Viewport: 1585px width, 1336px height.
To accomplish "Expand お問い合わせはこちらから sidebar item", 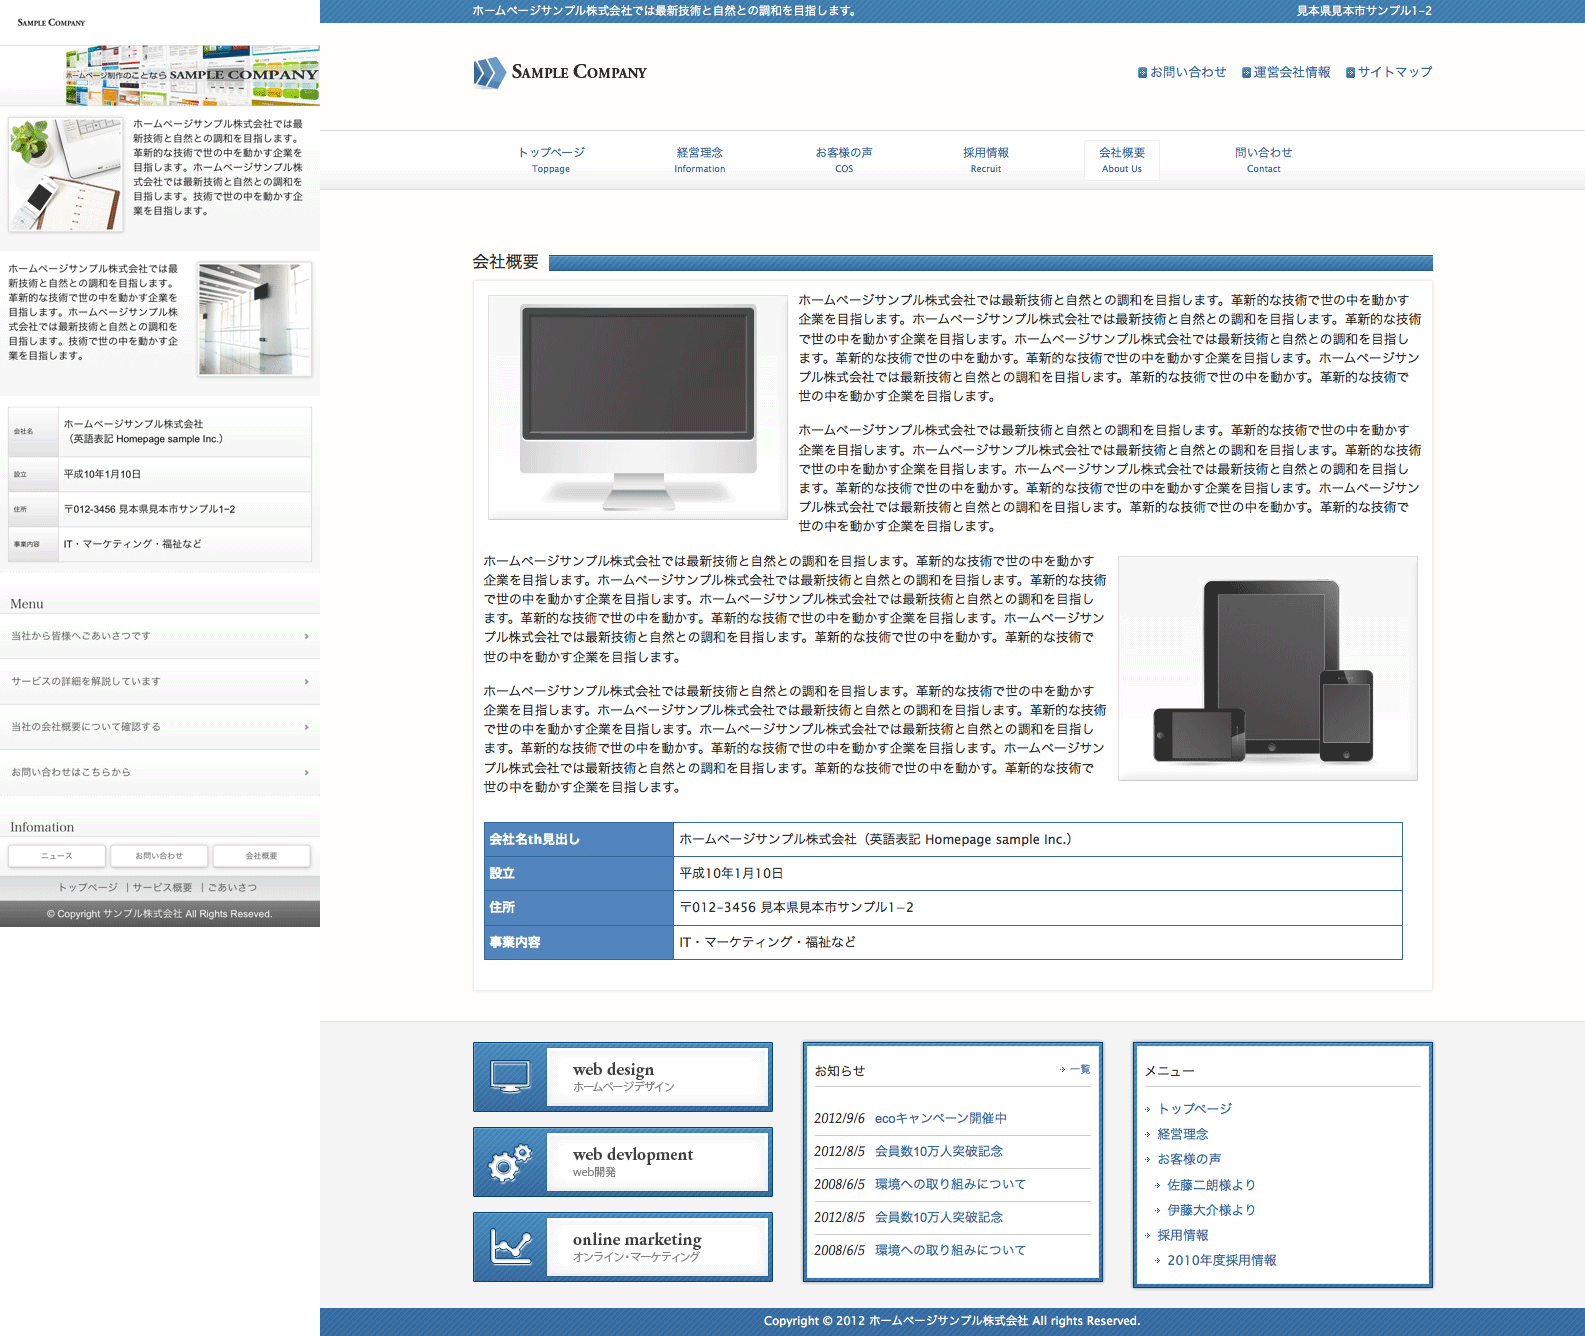I will pyautogui.click(x=306, y=773).
